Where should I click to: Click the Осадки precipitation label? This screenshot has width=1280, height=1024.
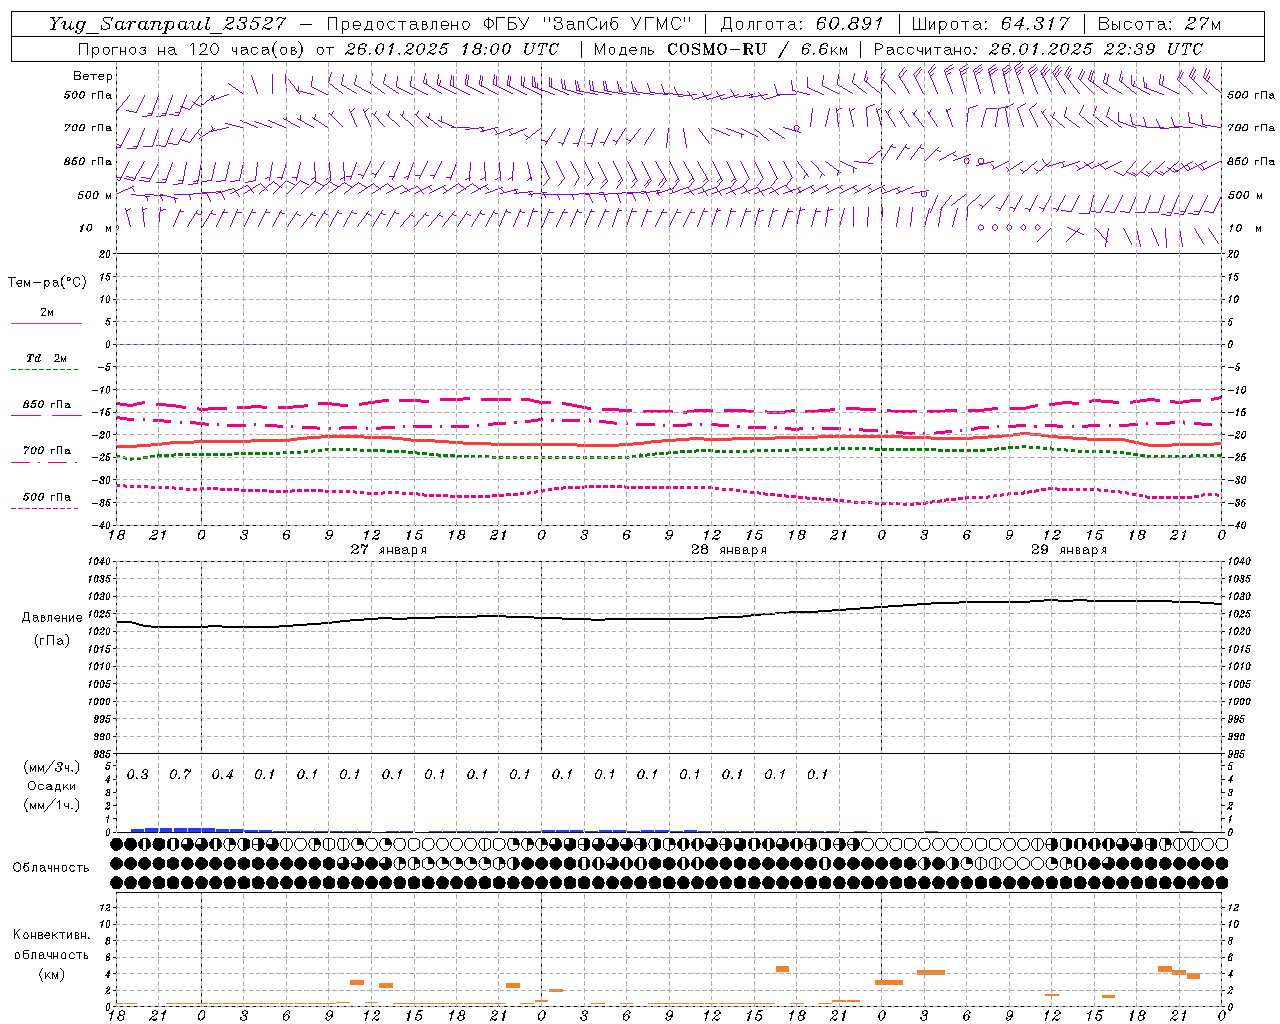pos(51,786)
